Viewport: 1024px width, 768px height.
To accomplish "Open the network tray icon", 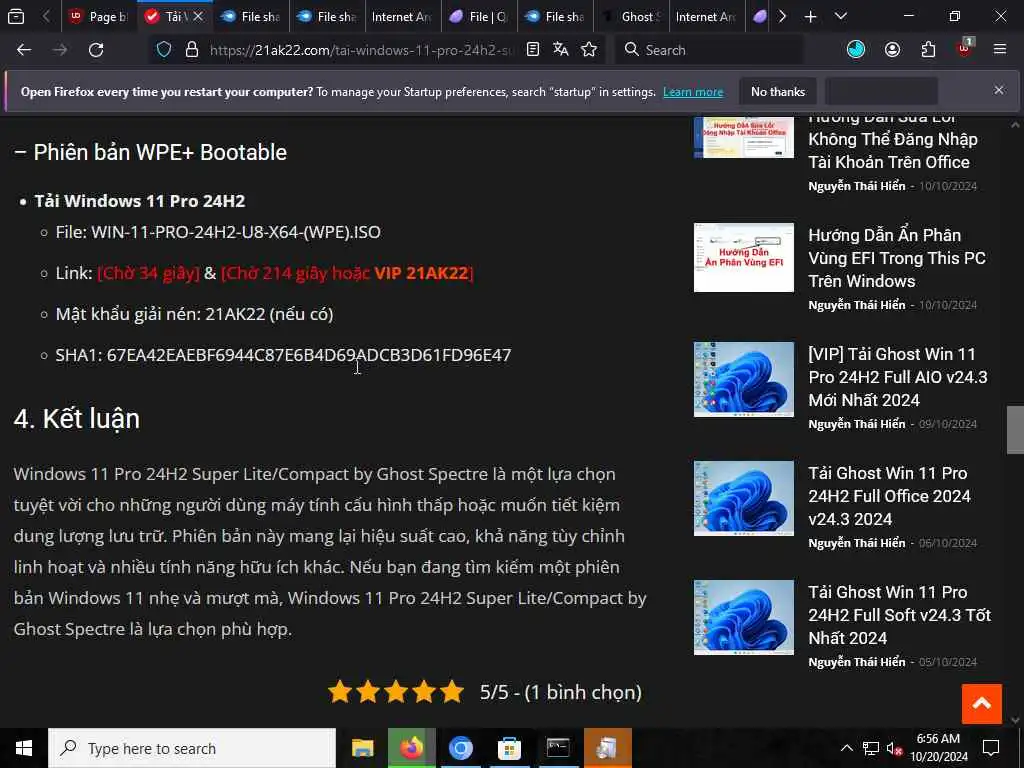I will click(871, 748).
